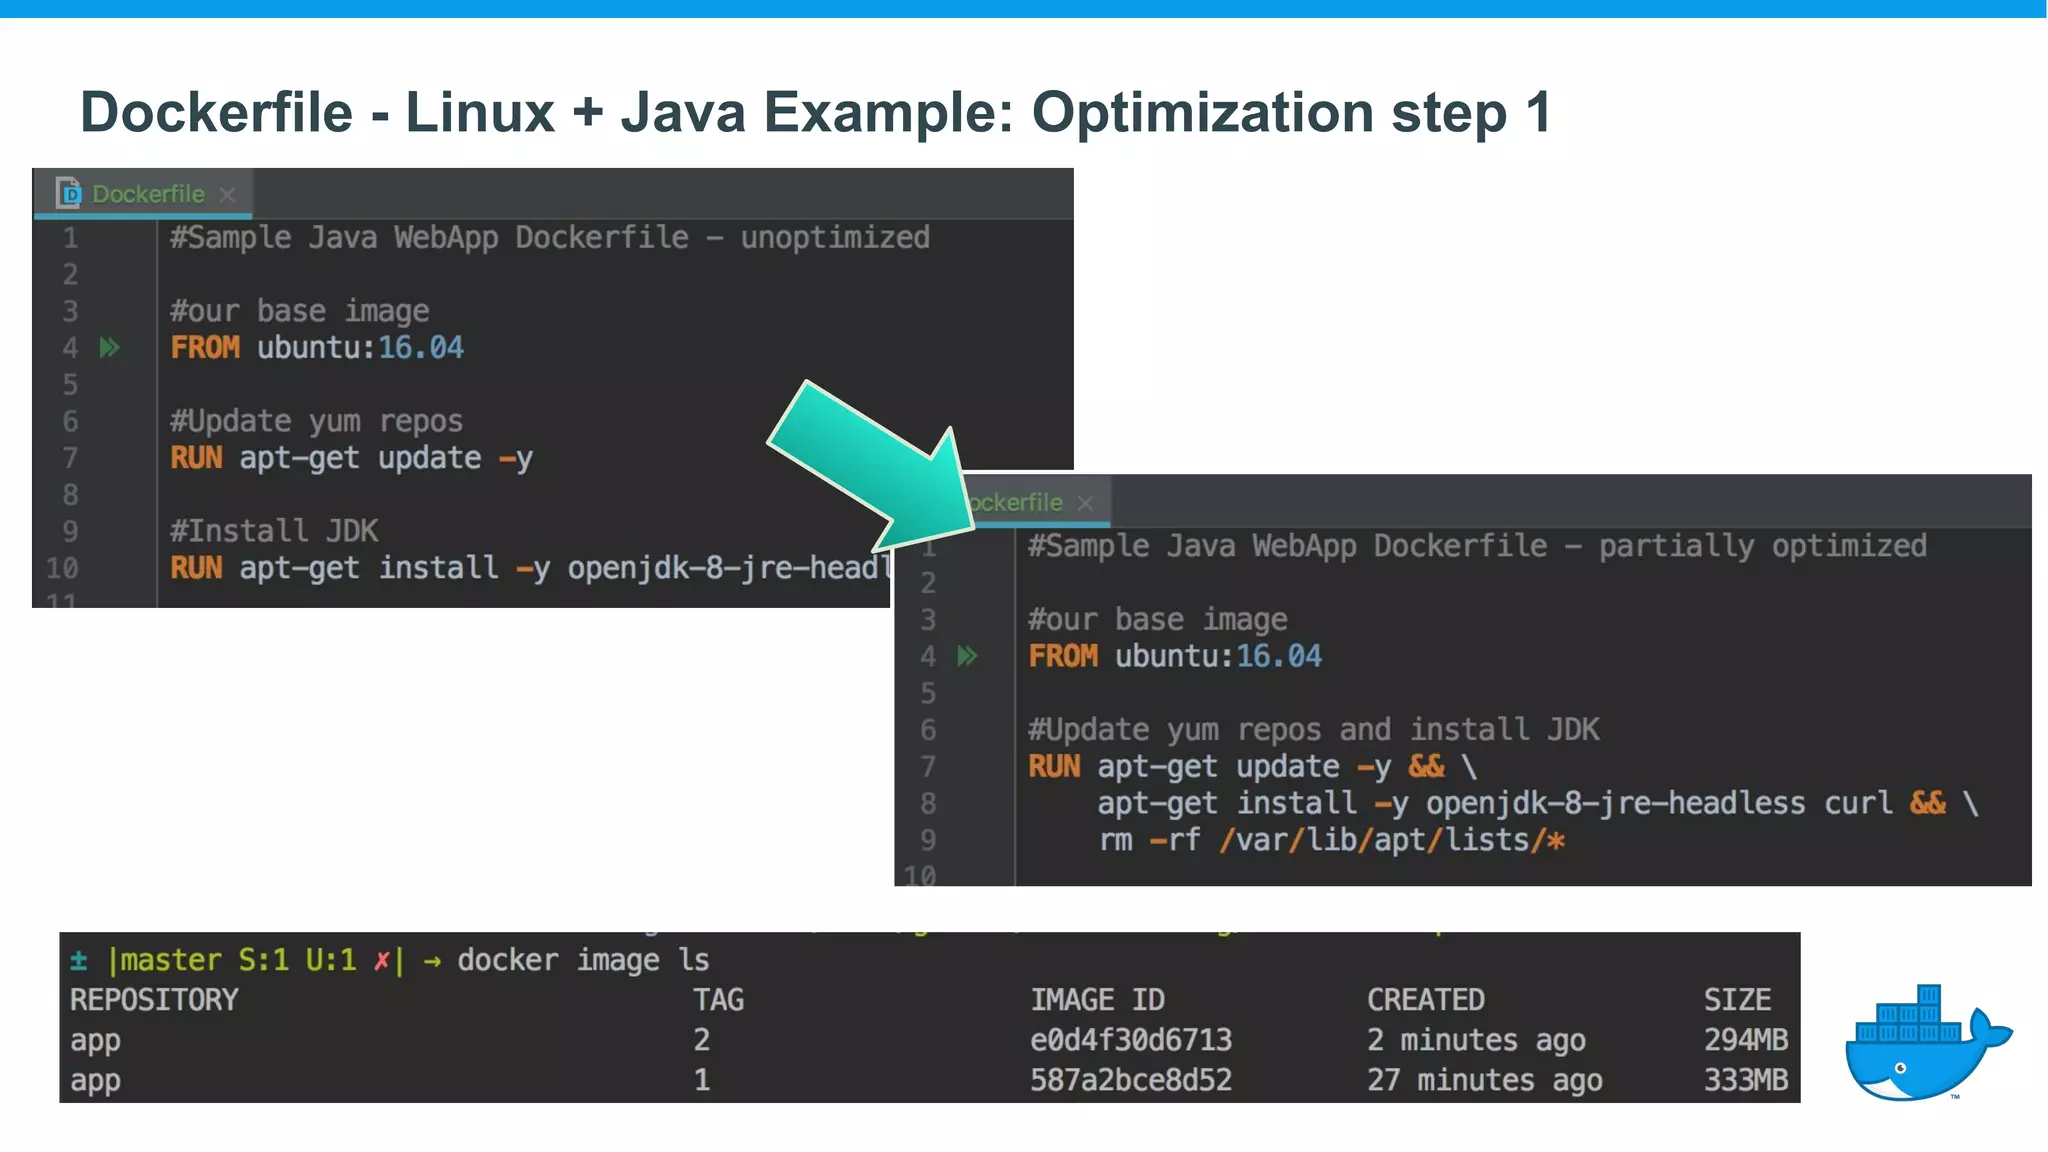Click the '27 minutes ago' created value

coord(1485,1080)
